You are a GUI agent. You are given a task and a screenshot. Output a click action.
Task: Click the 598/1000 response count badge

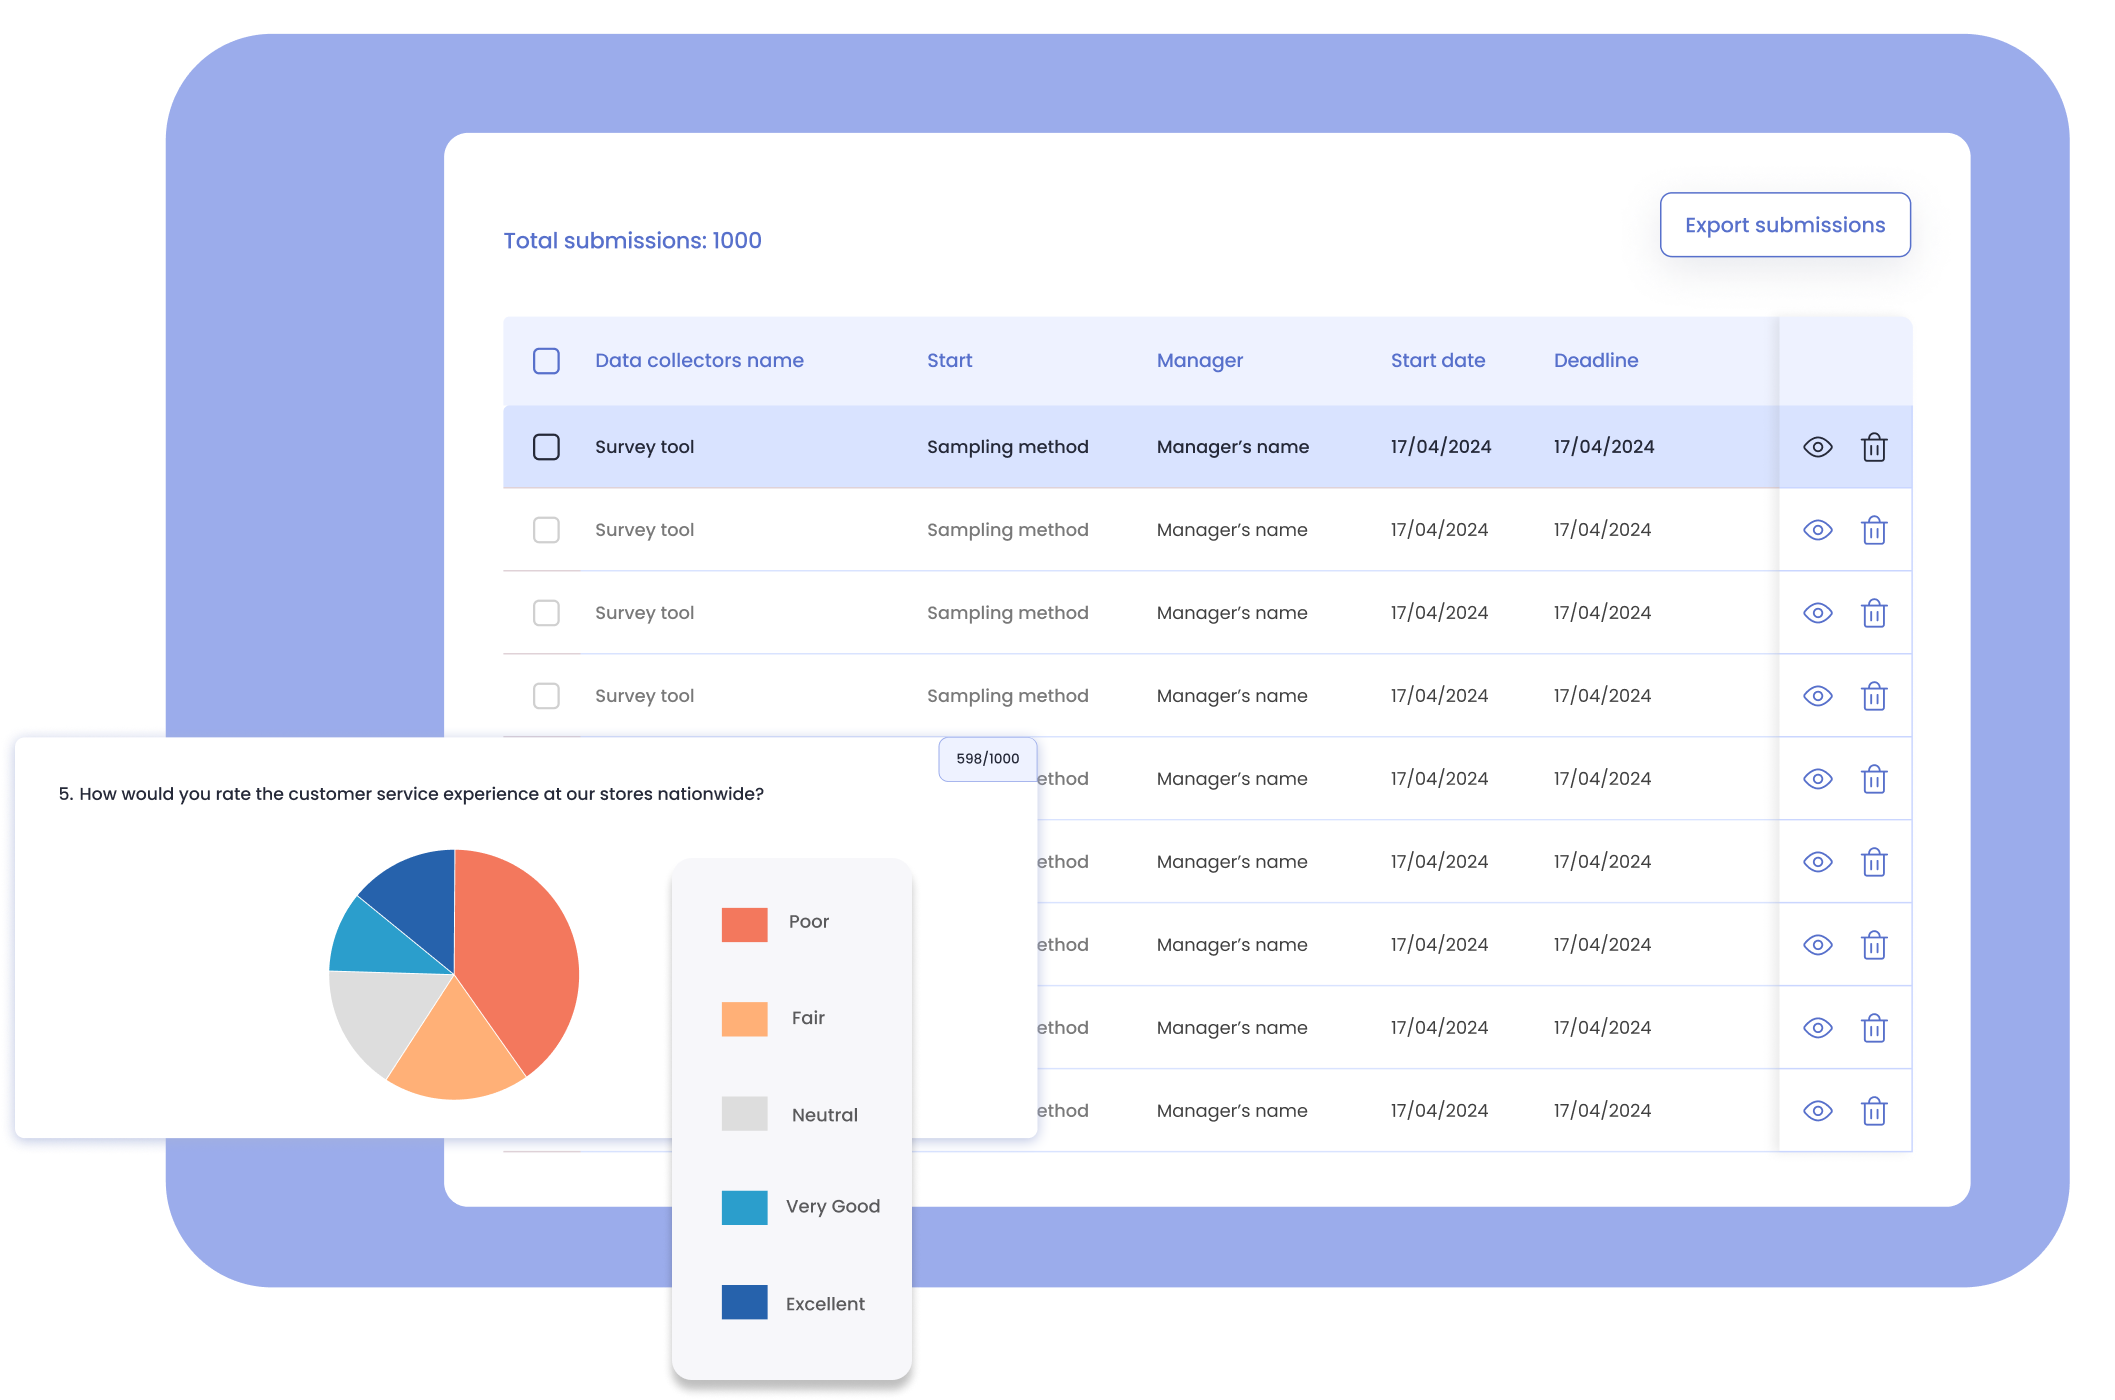tap(987, 759)
